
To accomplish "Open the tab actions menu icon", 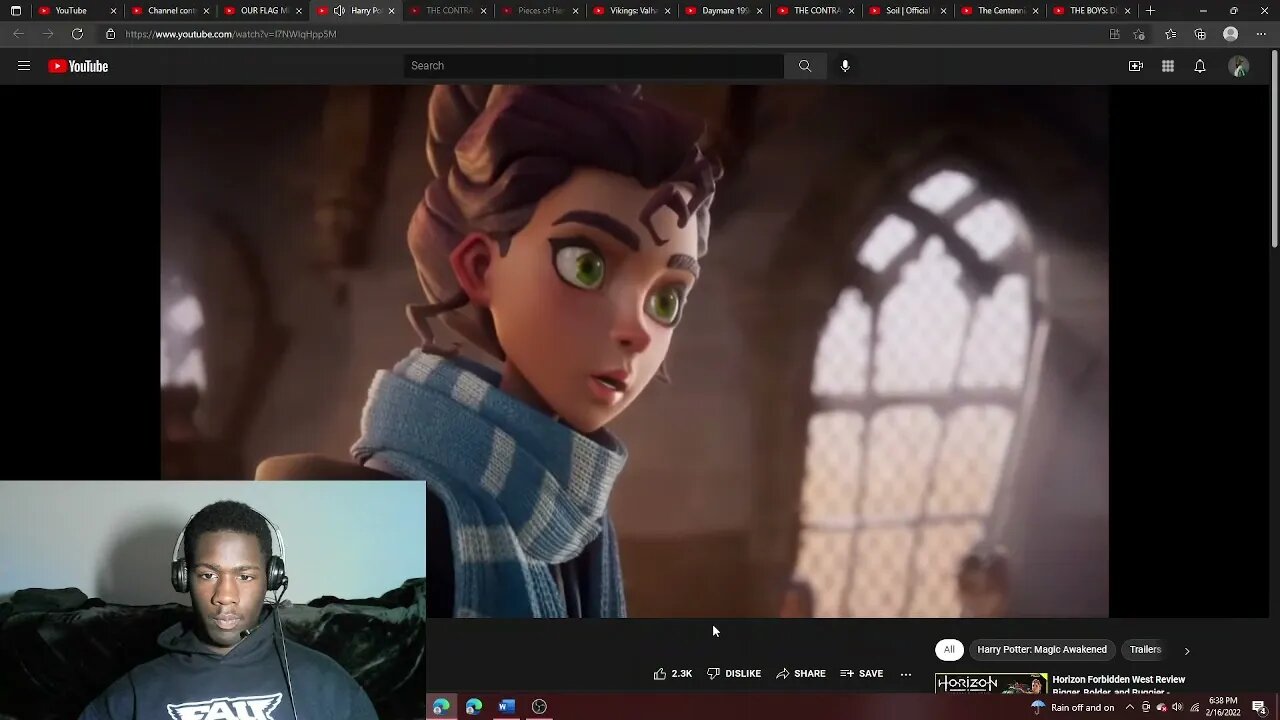I will coord(16,11).
